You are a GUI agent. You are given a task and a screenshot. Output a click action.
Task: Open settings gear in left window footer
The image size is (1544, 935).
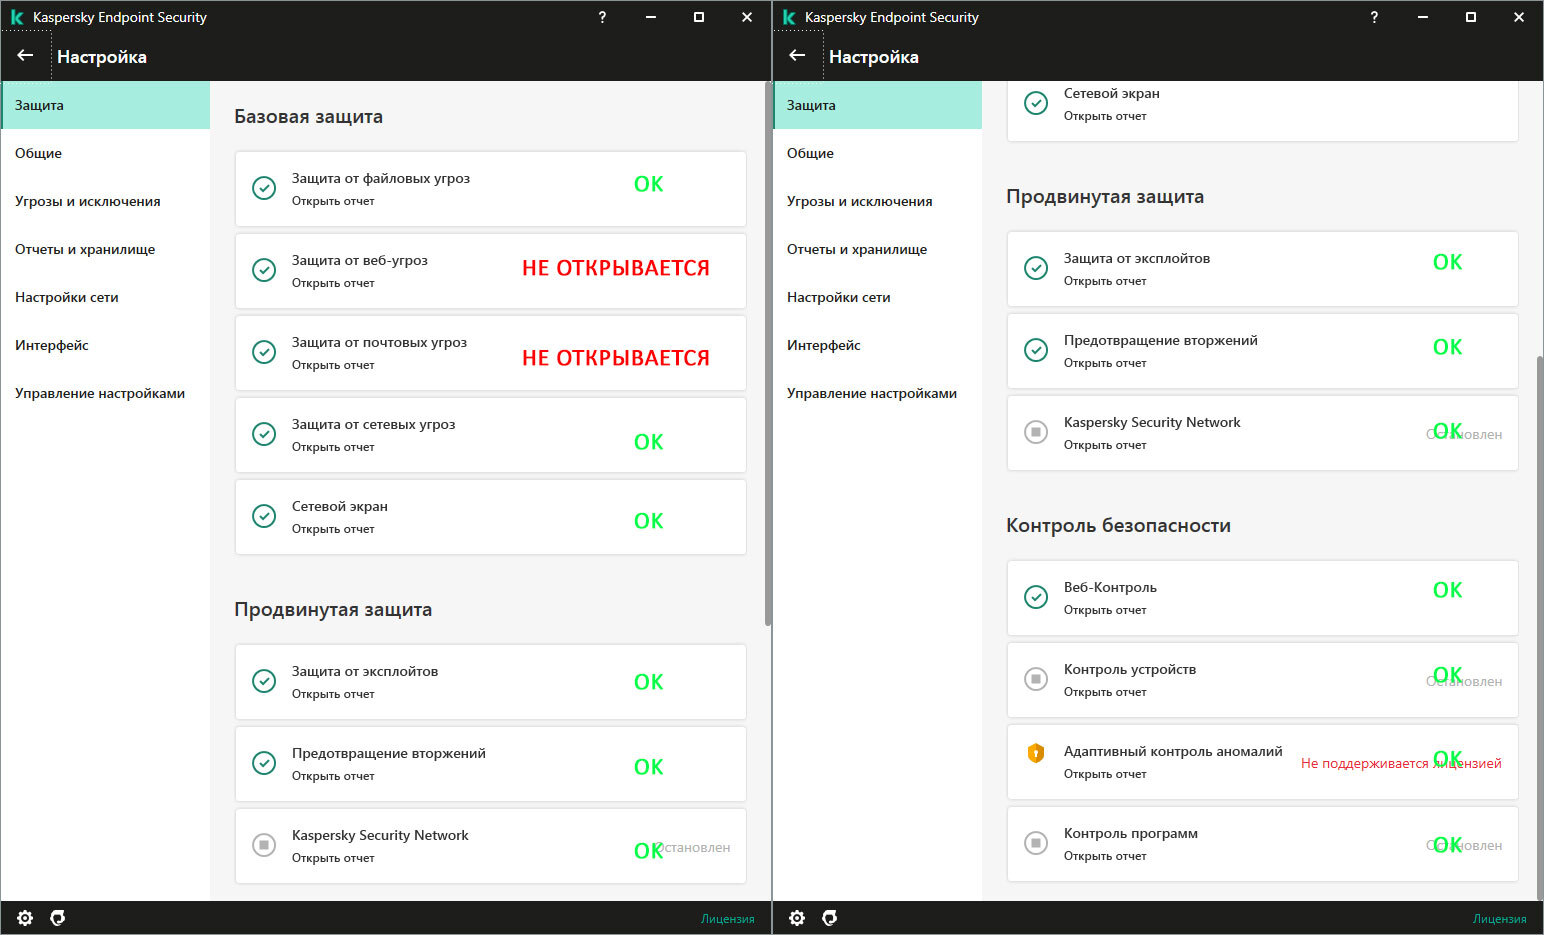click(x=25, y=918)
